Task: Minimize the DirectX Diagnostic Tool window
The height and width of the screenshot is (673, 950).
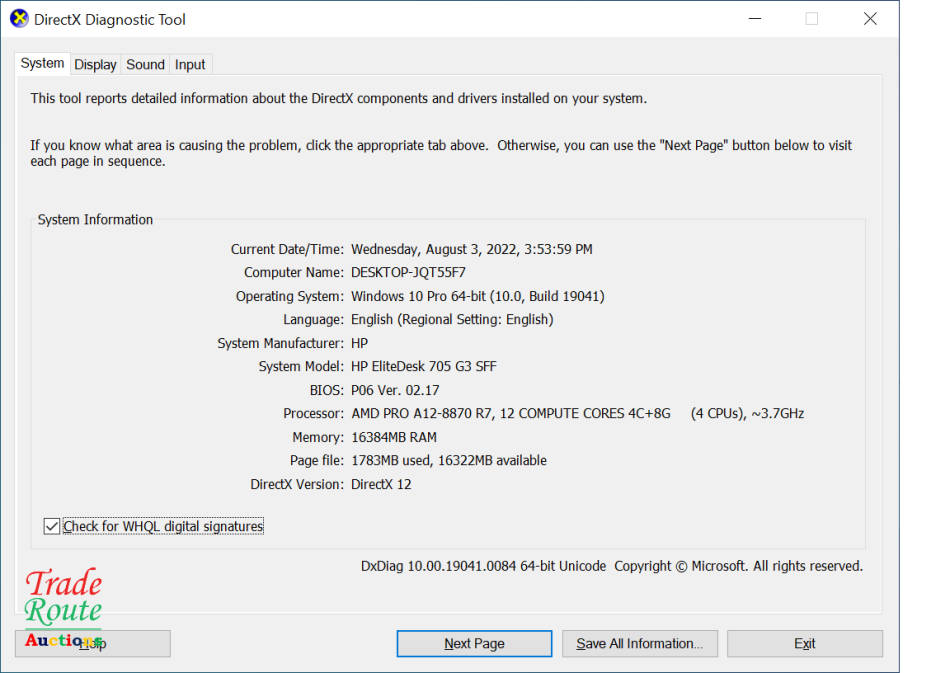Action: [753, 19]
